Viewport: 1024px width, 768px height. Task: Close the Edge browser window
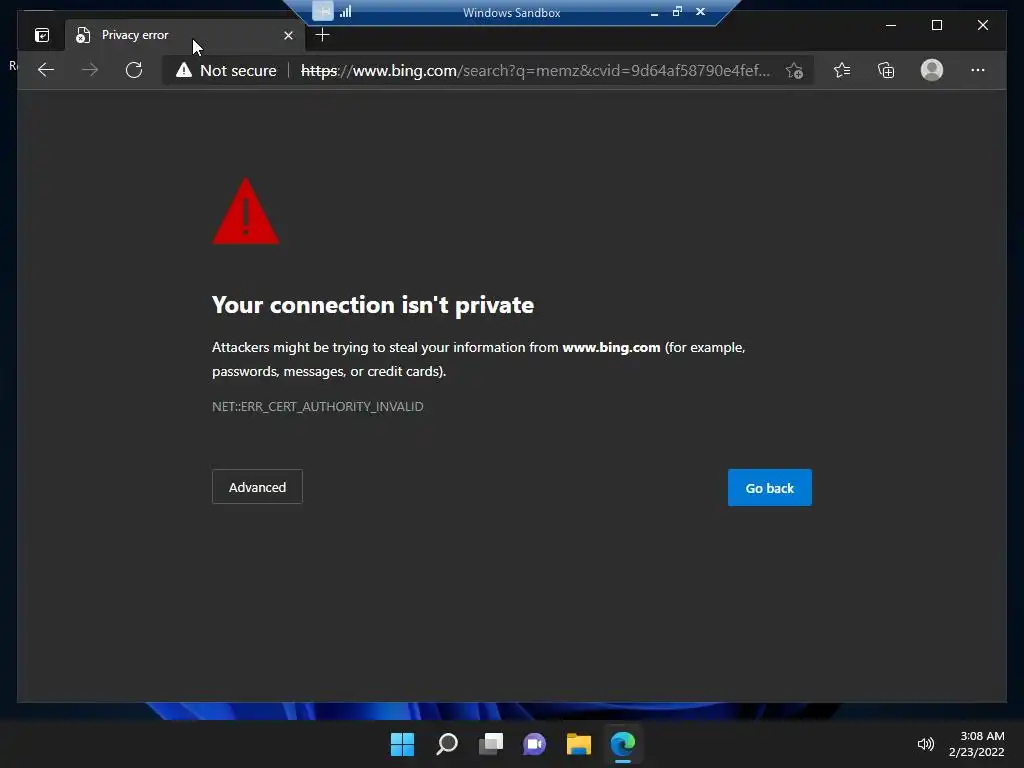coord(983,25)
